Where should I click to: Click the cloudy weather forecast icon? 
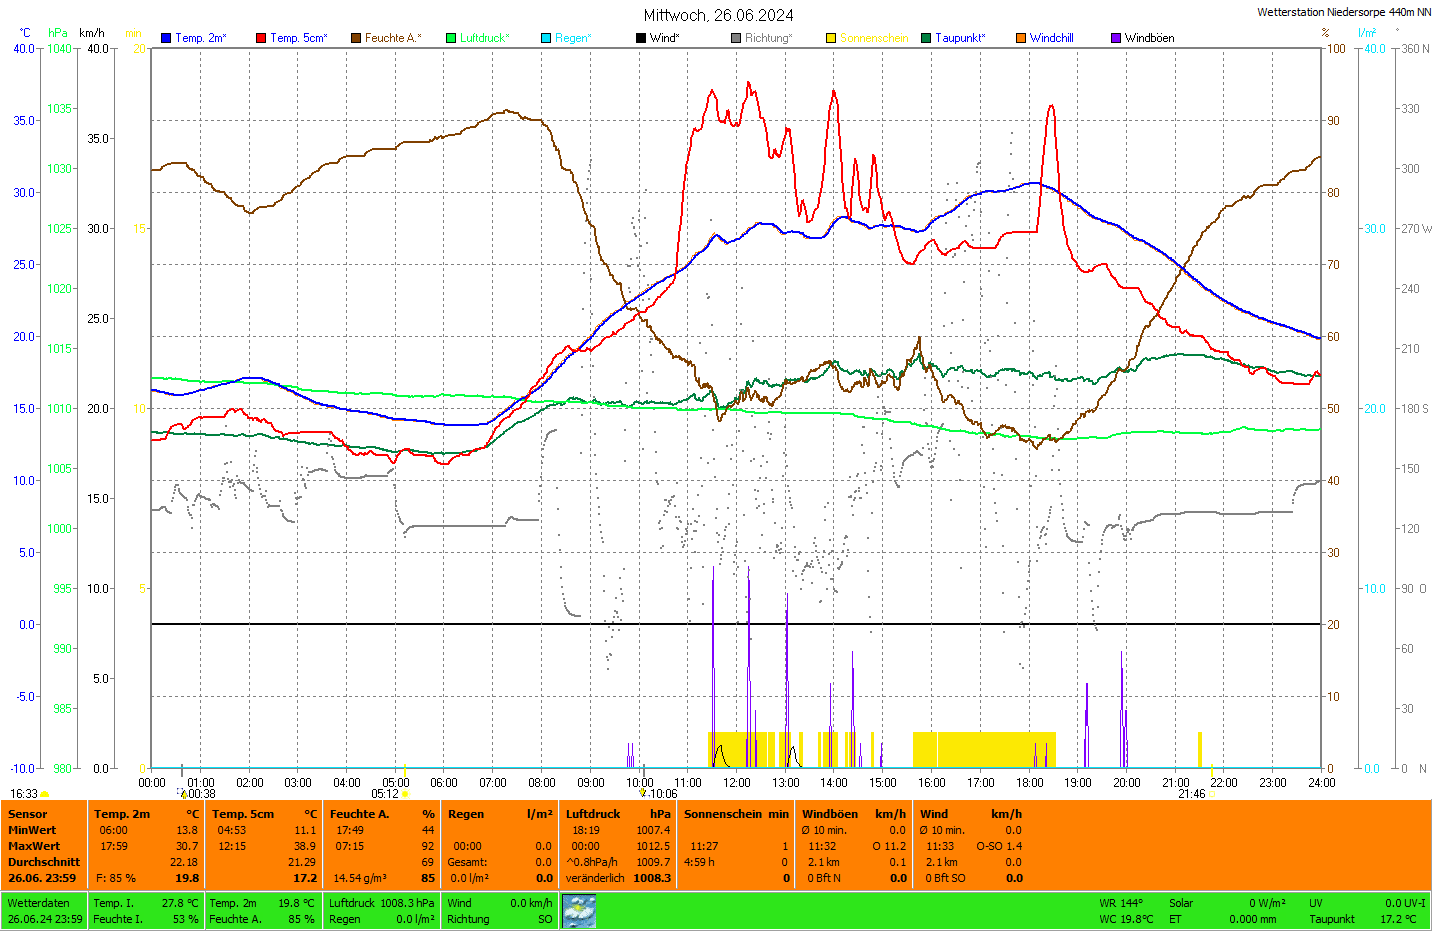579,911
